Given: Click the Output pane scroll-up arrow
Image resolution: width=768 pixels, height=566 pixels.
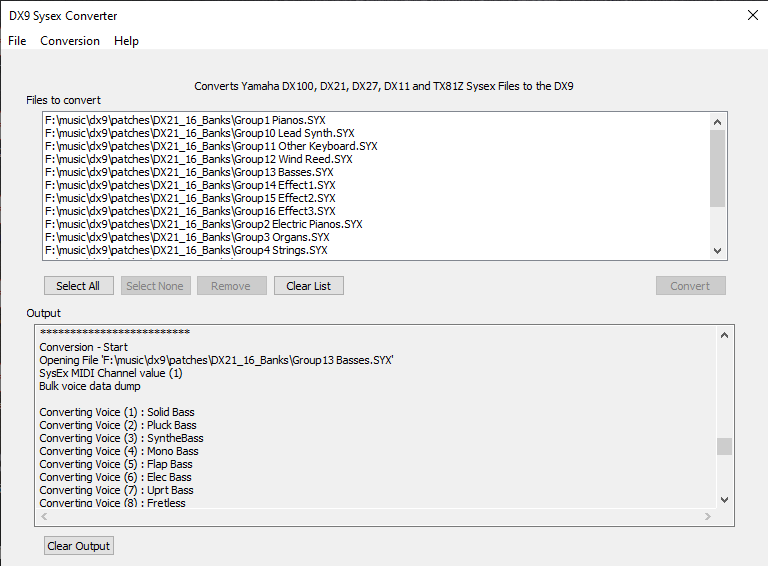Looking at the screenshot, I should pos(725,335).
